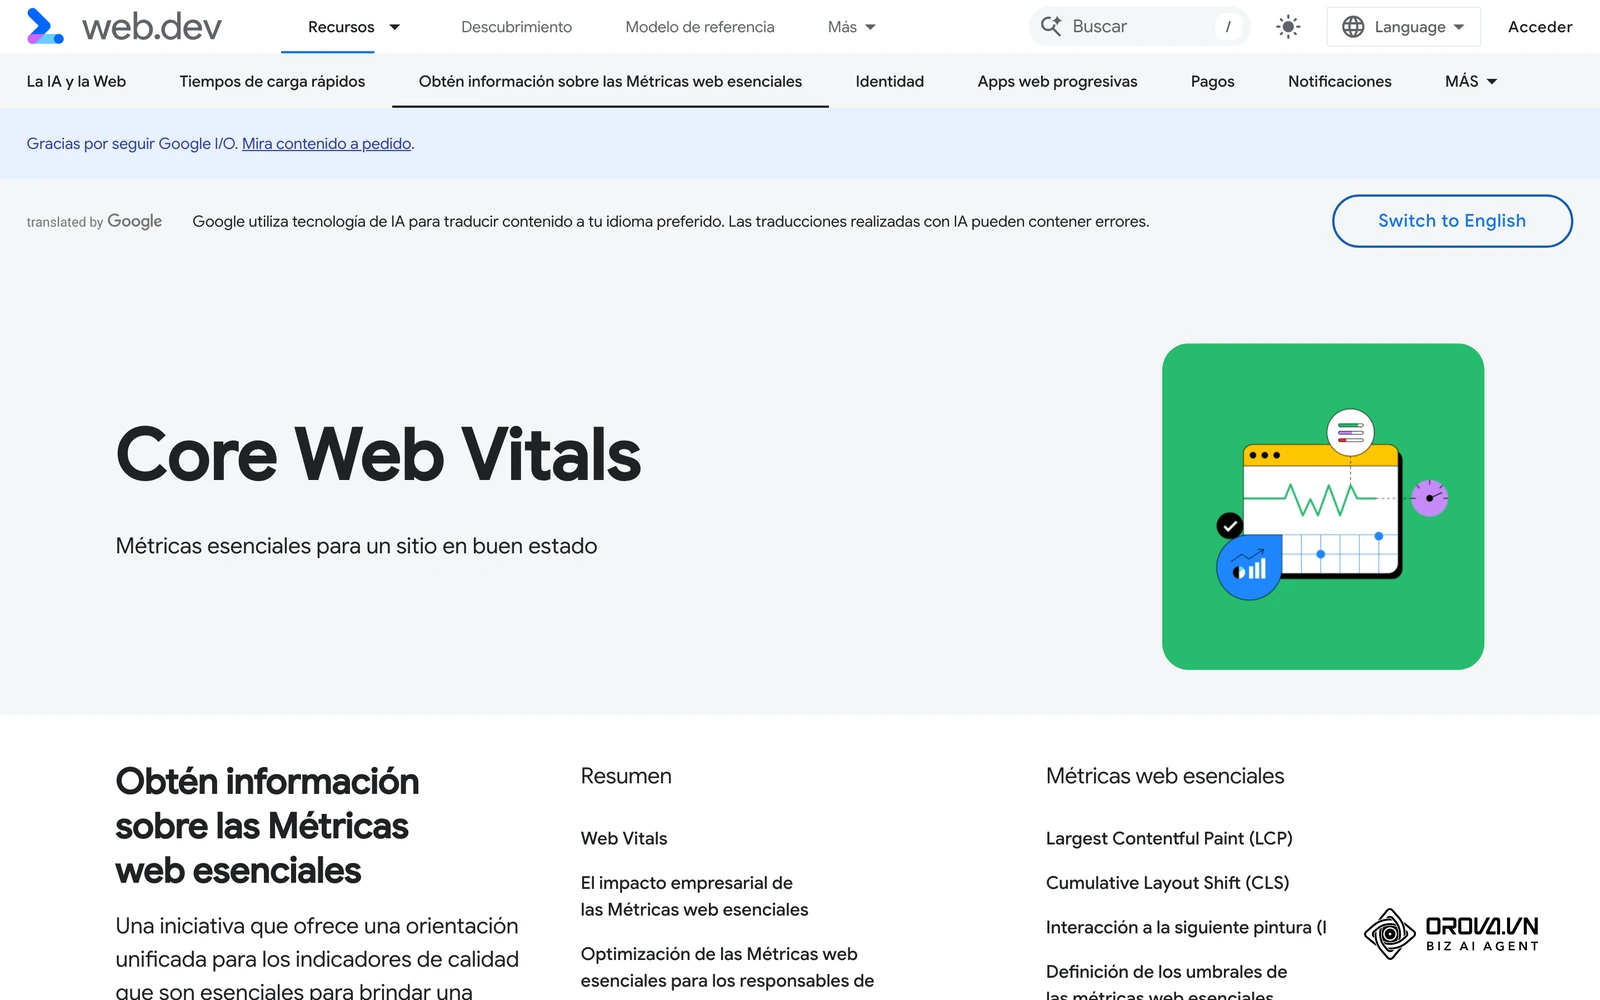Open El impacto empresarial de las Métricas link
The width and height of the screenshot is (1600, 1000).
694,896
